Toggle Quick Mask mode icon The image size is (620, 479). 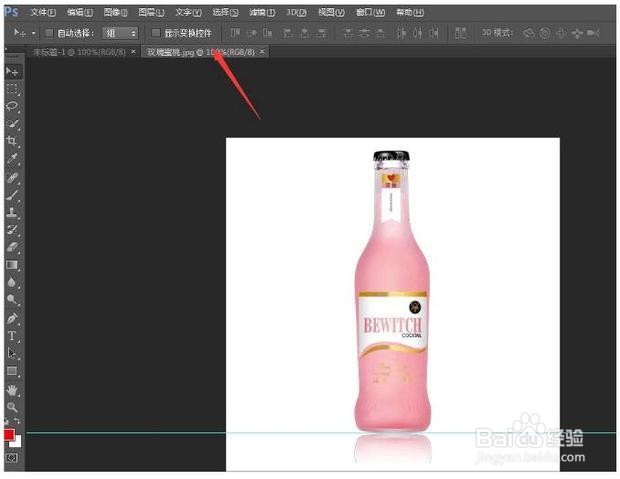(x=11, y=458)
